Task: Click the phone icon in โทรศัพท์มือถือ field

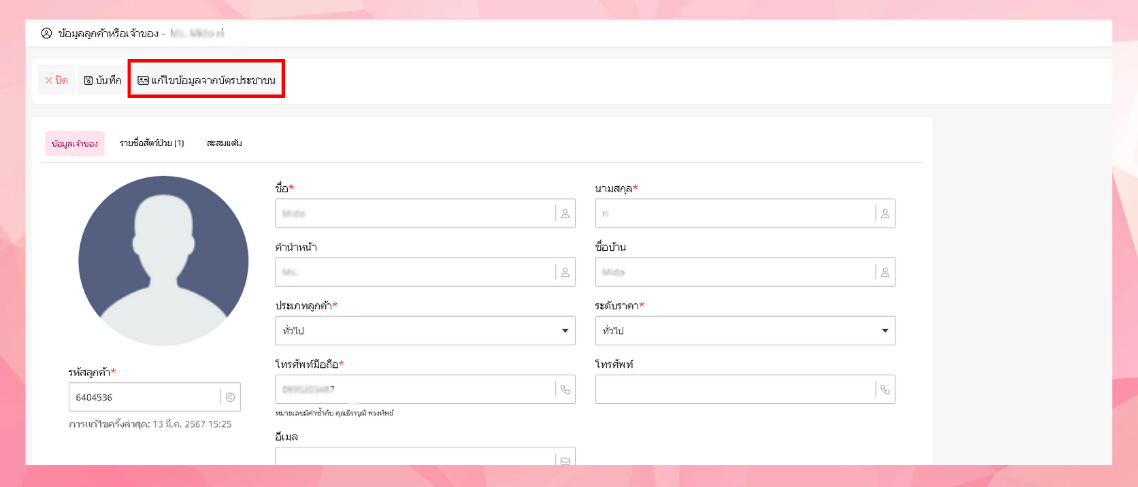Action: (565, 390)
